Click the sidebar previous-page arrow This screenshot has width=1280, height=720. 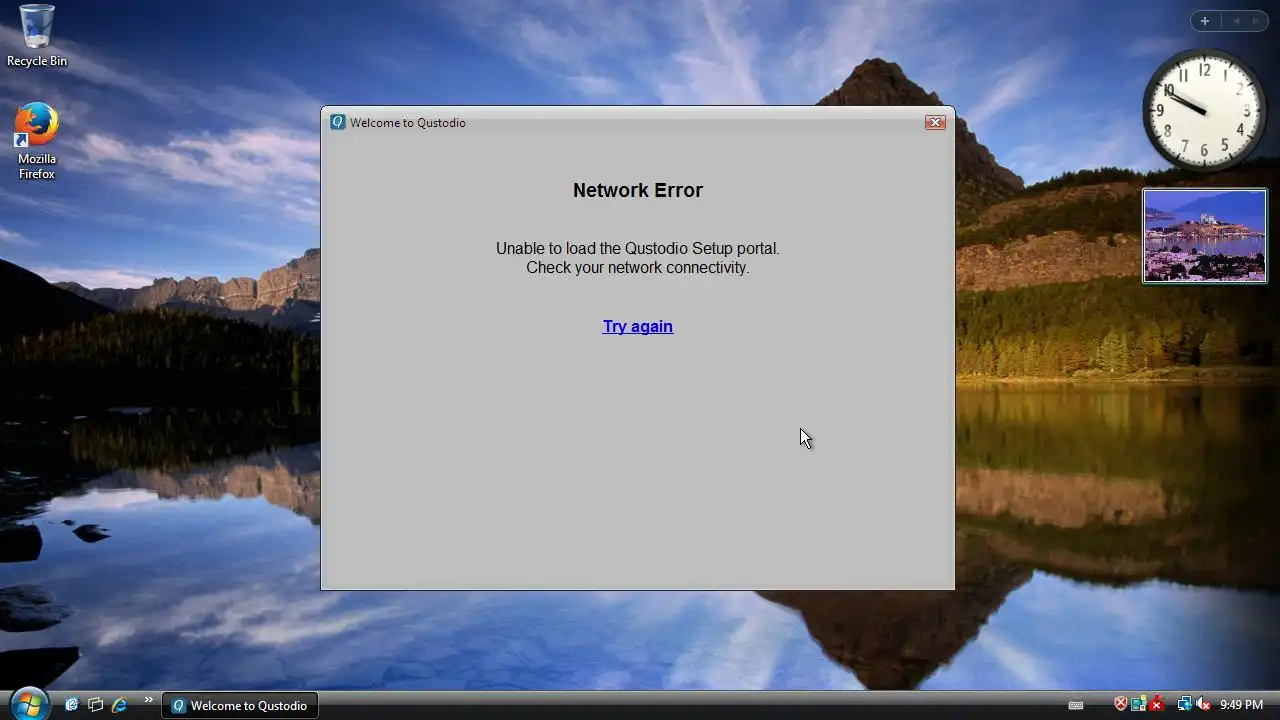click(1237, 21)
